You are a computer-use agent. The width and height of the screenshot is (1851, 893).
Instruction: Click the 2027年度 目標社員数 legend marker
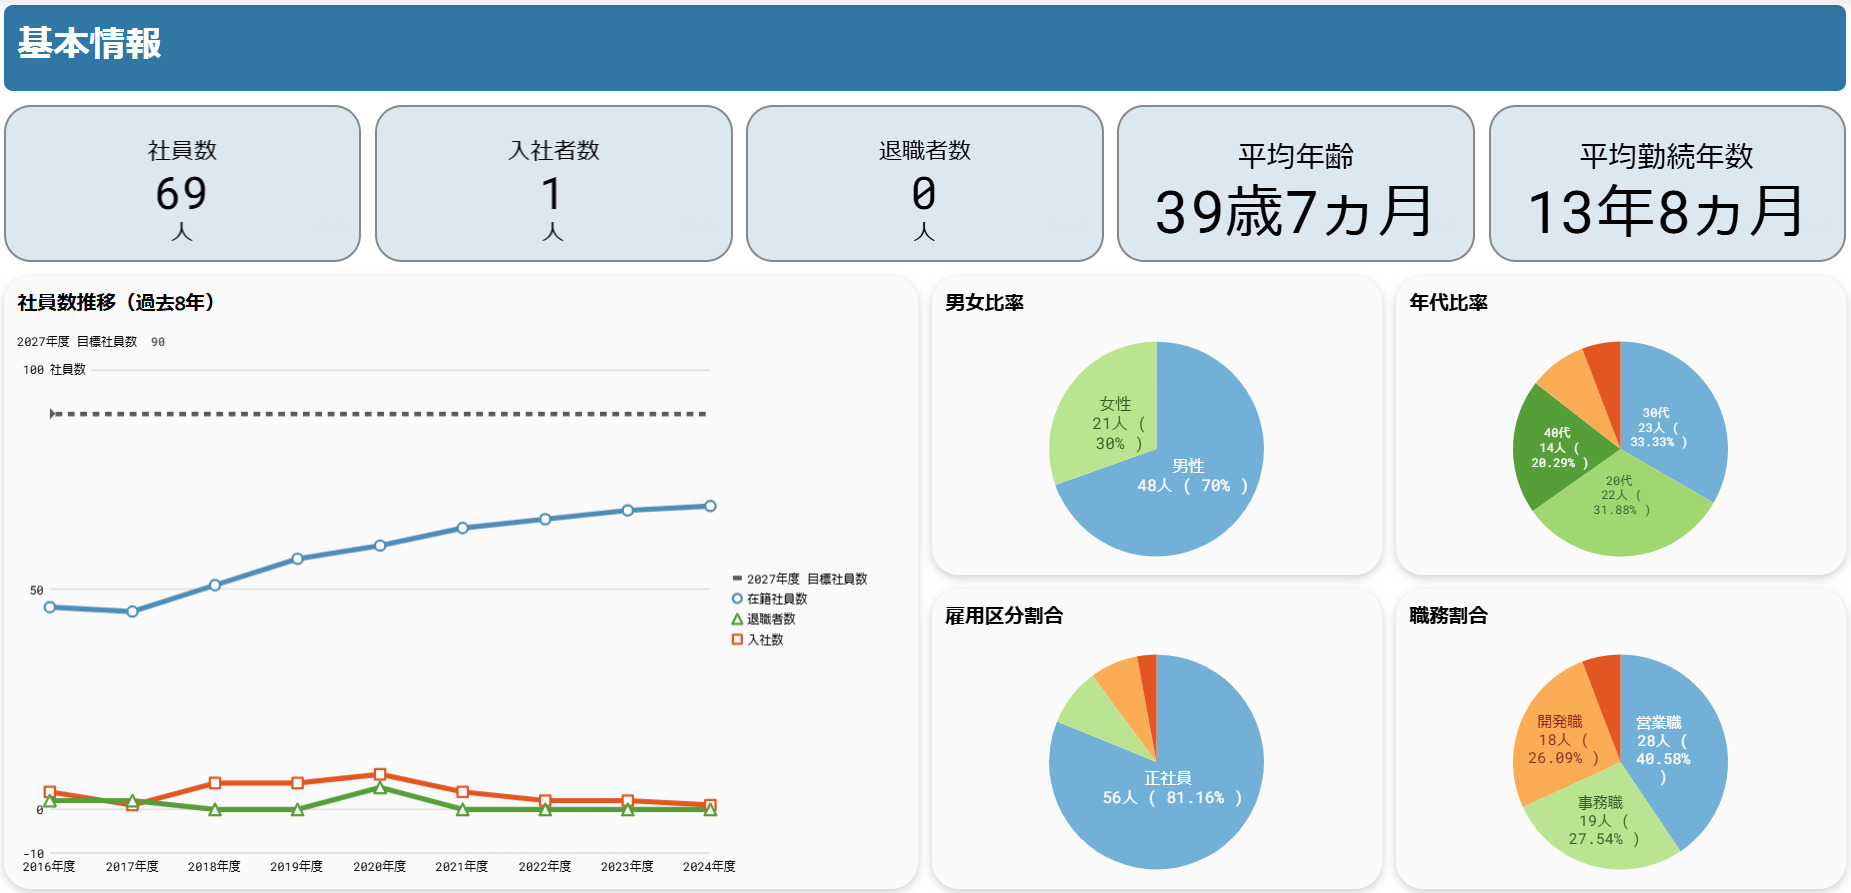point(737,578)
